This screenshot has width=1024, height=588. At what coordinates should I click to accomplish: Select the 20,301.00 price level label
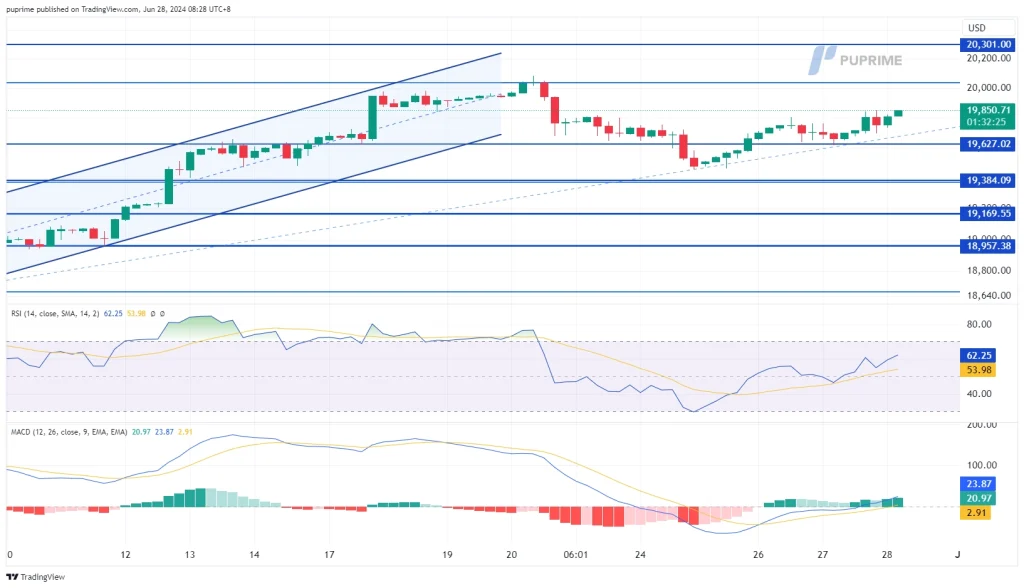(x=989, y=44)
